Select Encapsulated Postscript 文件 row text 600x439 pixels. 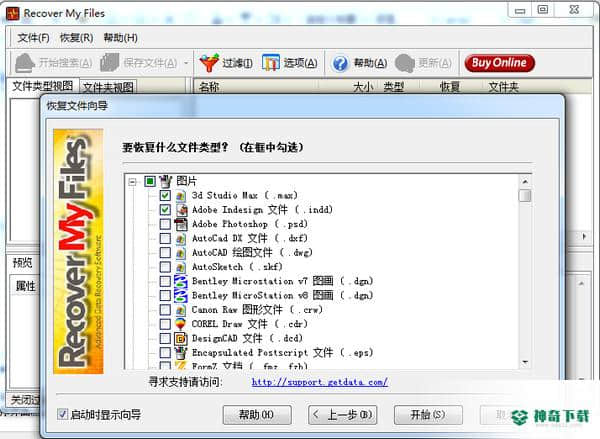282,353
